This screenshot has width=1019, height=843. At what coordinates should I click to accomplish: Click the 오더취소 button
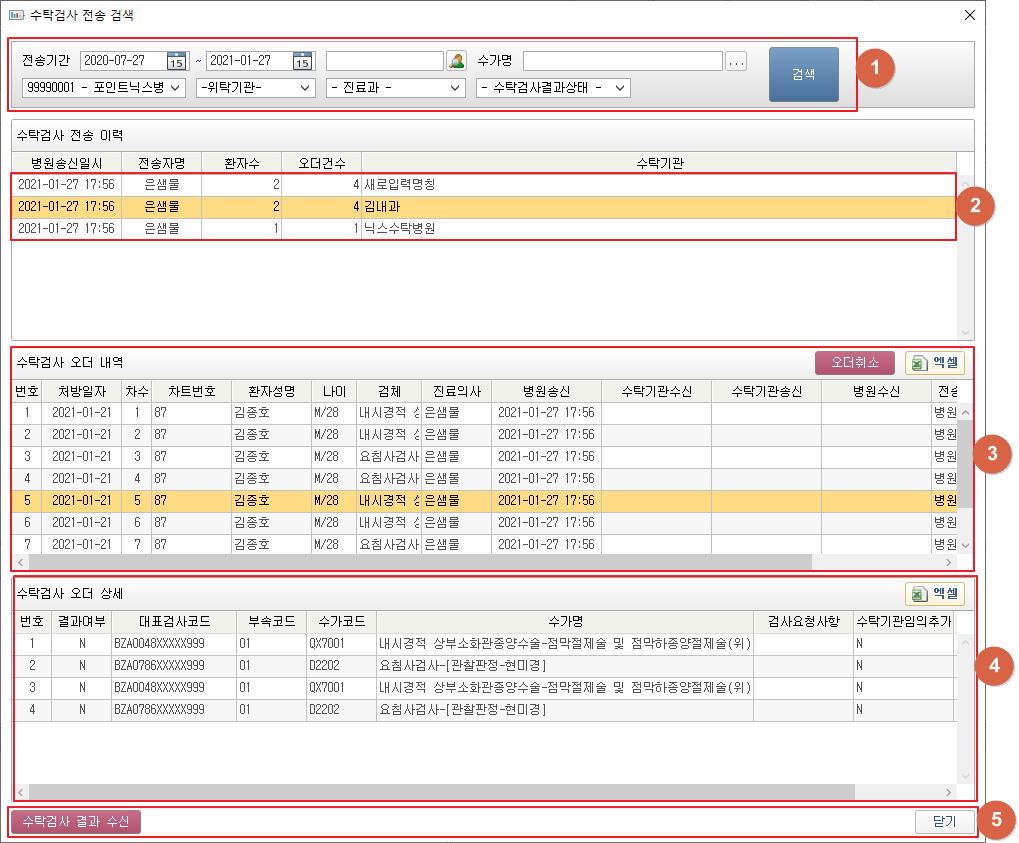(x=855, y=363)
